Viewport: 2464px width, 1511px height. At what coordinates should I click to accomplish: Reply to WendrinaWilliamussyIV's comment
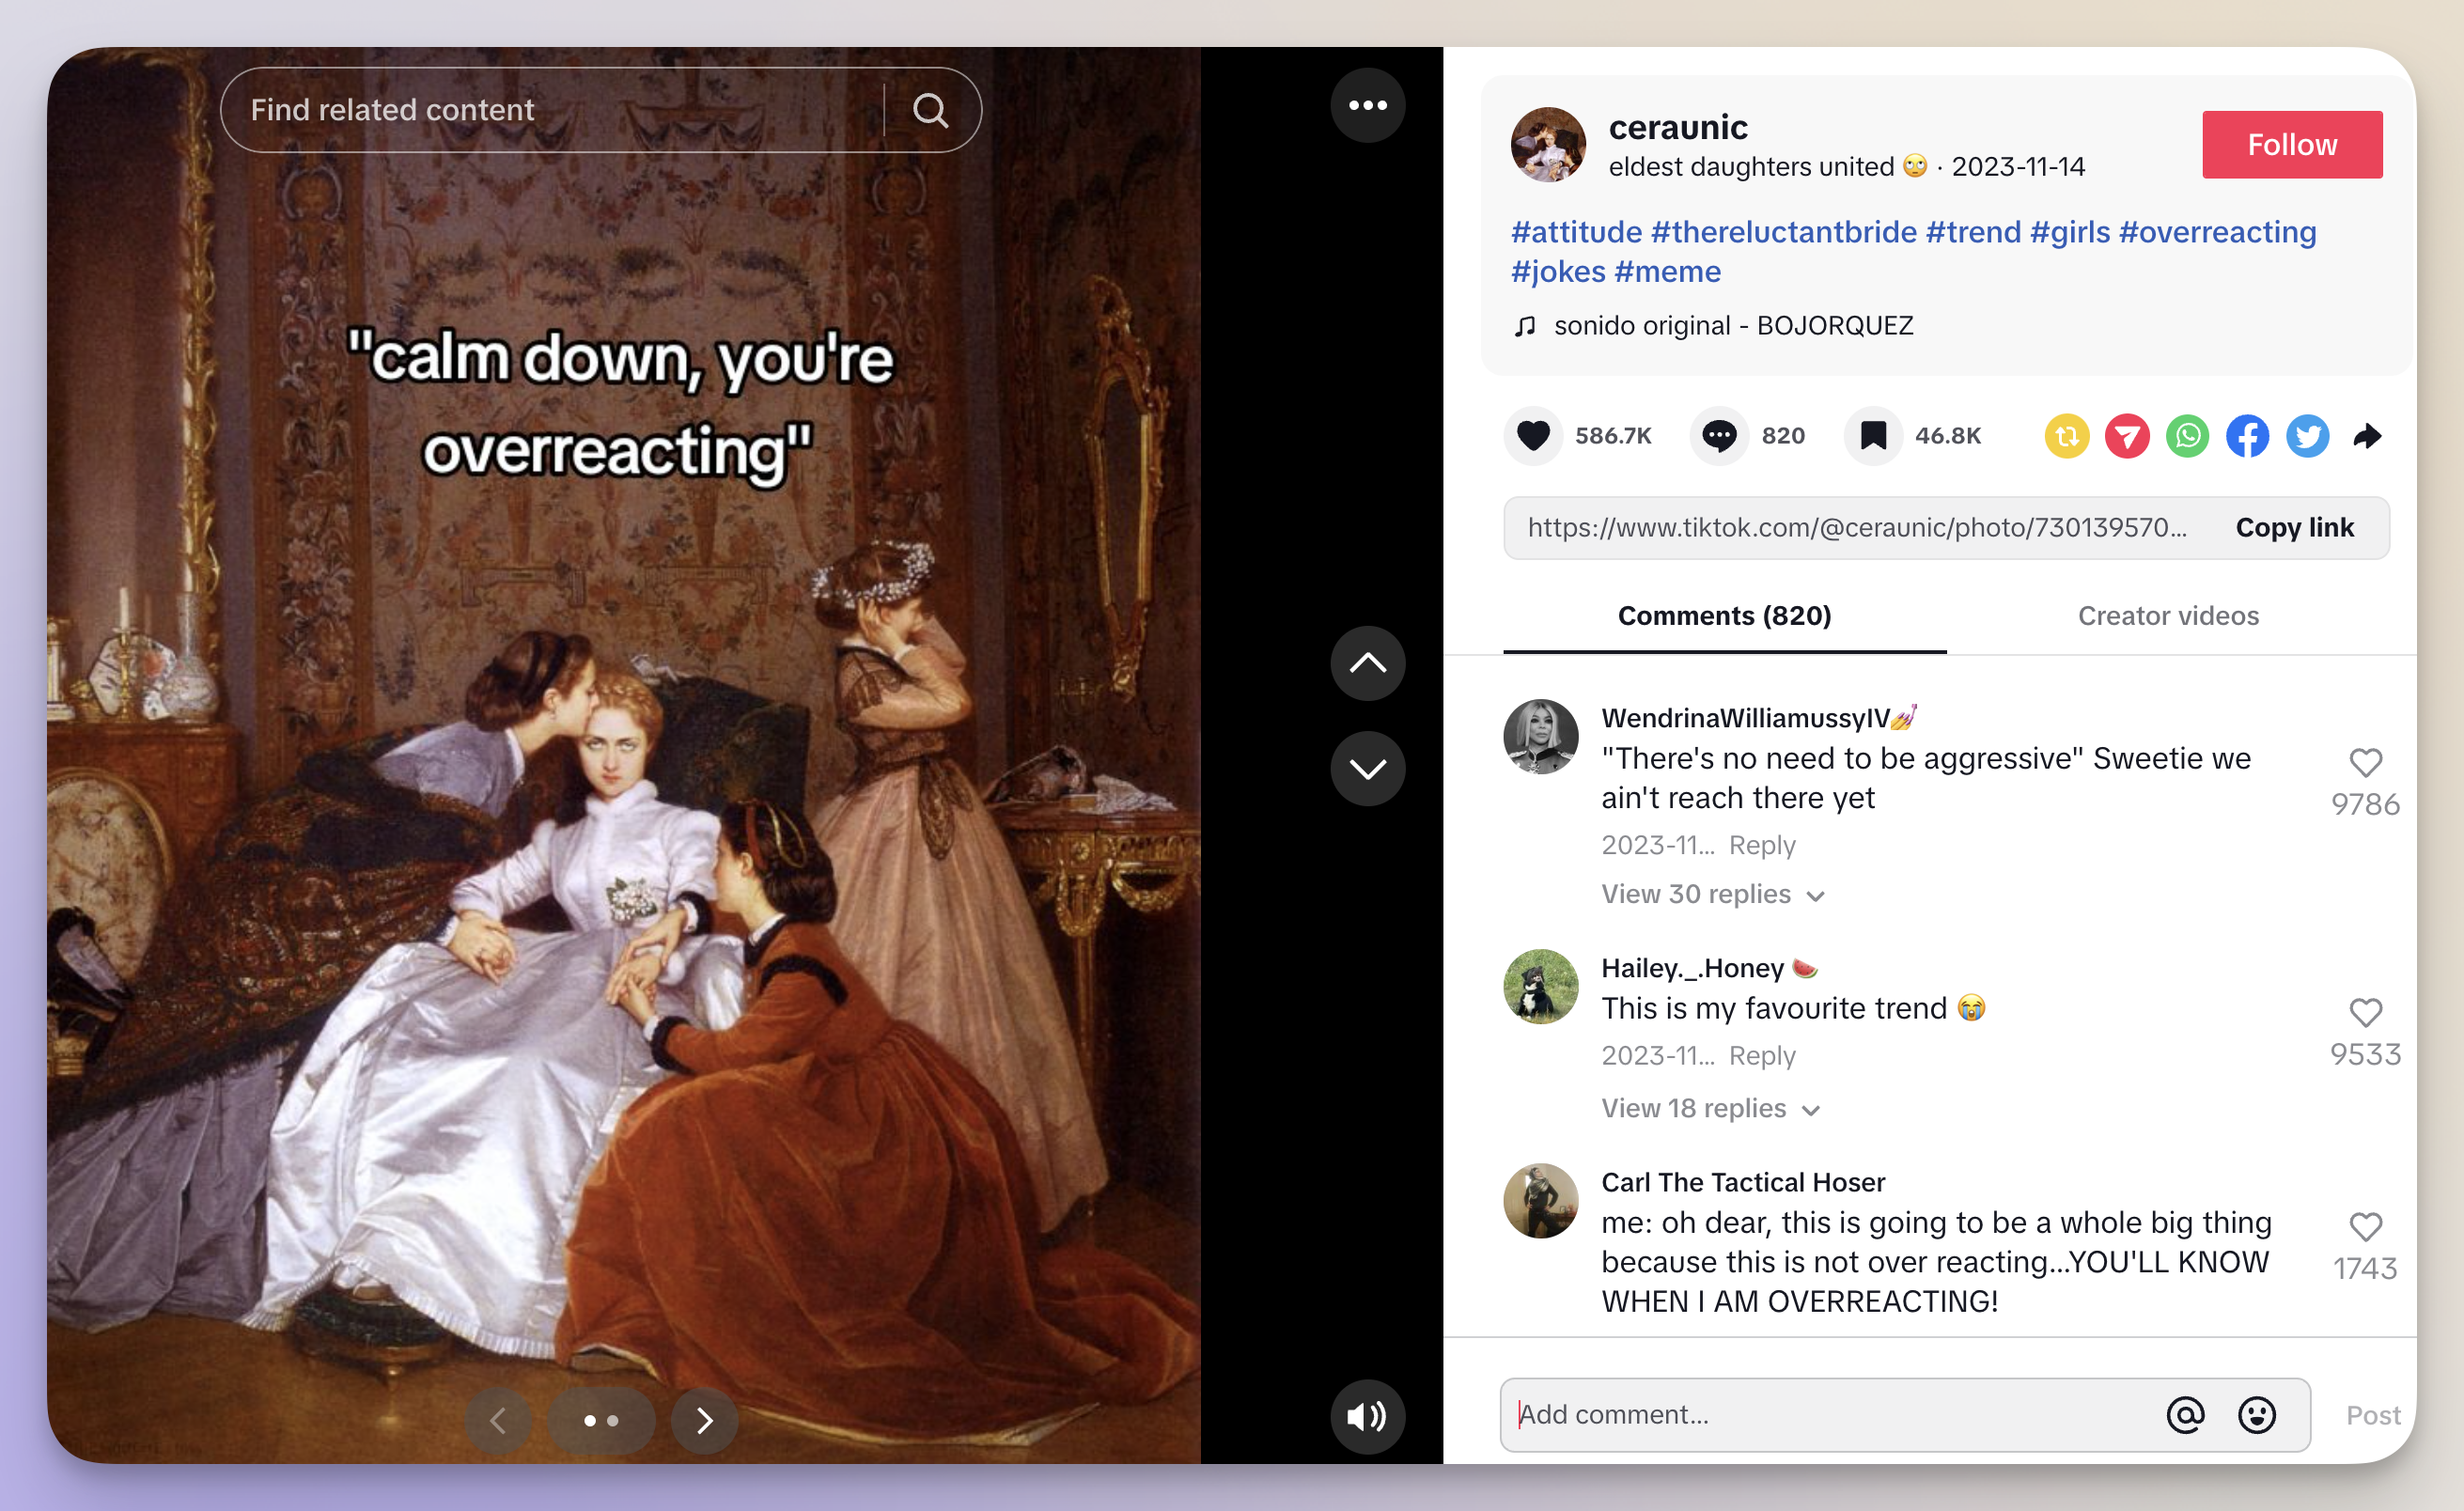pyautogui.click(x=1762, y=846)
